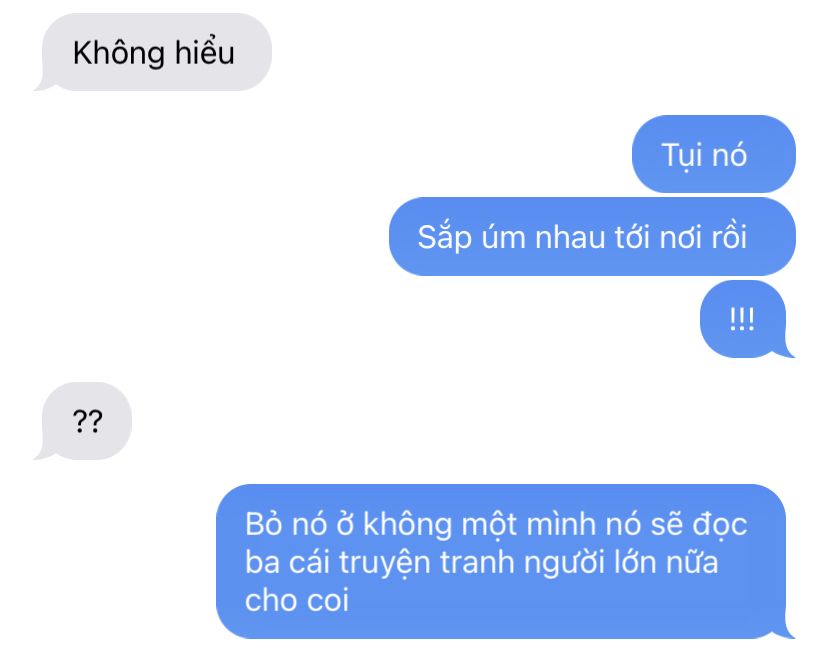Tap the gray '??' message bubble
The height and width of the screenshot is (653, 828).
[83, 421]
